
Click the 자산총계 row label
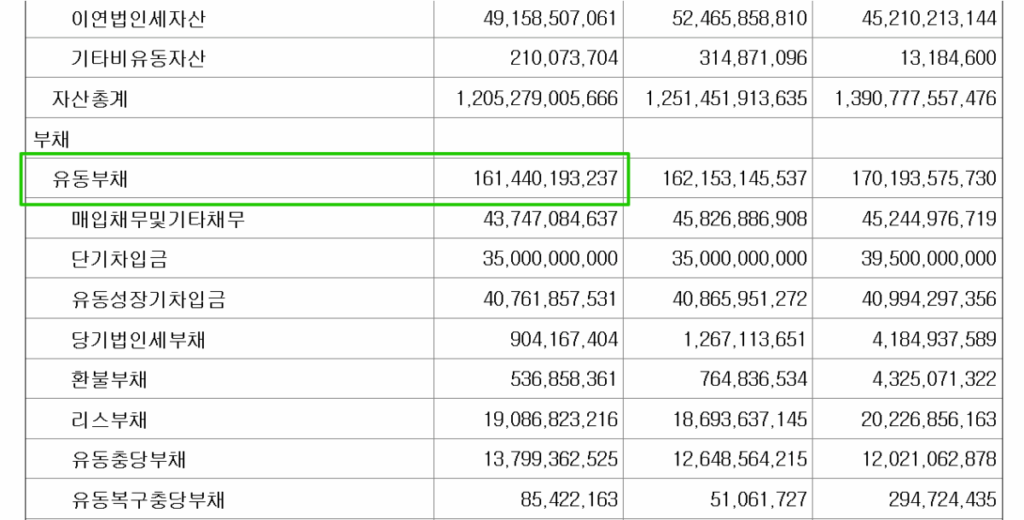90,99
